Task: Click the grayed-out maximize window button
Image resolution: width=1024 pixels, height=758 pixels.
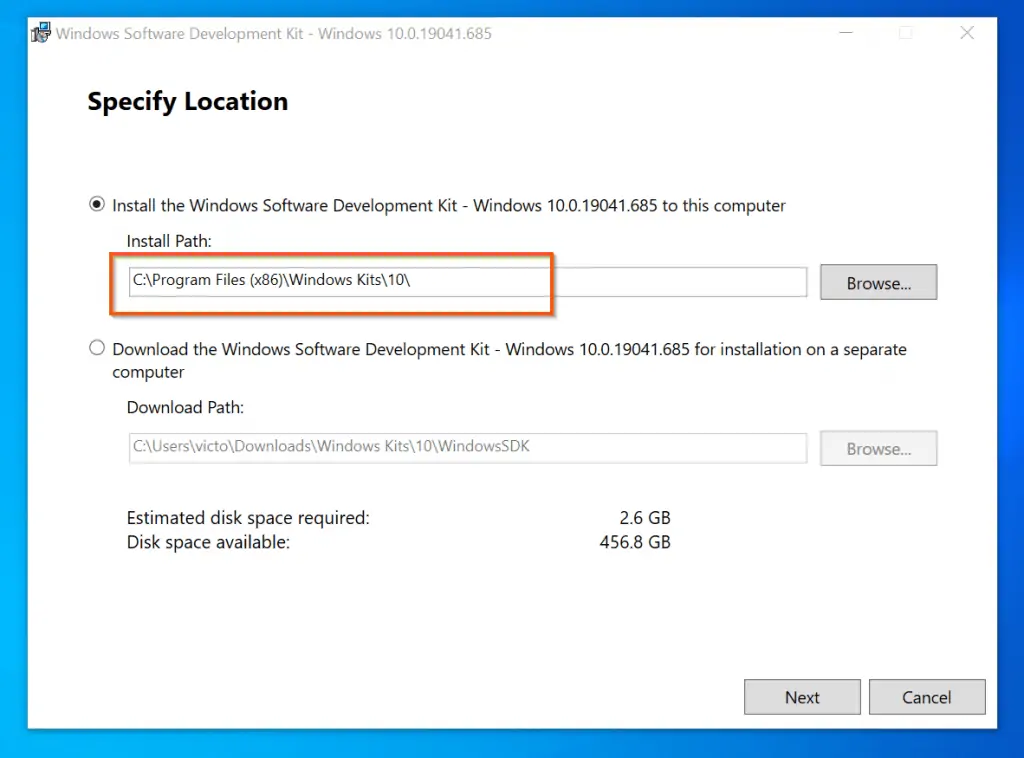Action: pyautogui.click(x=906, y=33)
